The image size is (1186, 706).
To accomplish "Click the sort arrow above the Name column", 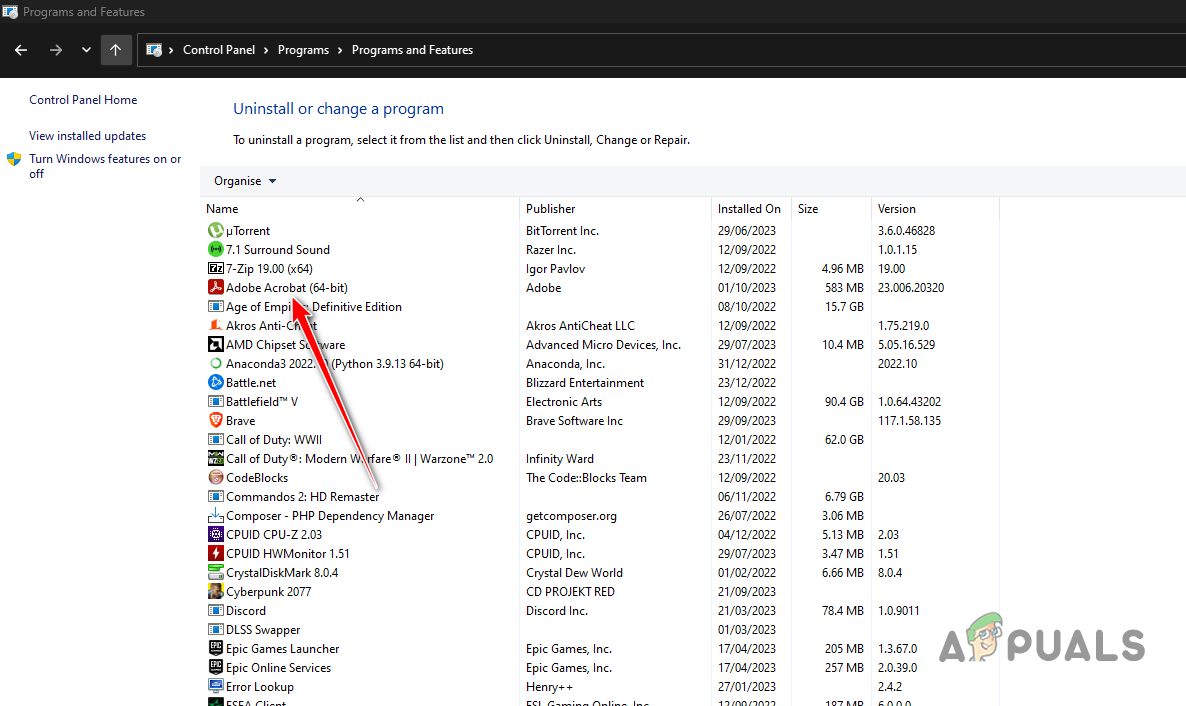I will pyautogui.click(x=360, y=198).
